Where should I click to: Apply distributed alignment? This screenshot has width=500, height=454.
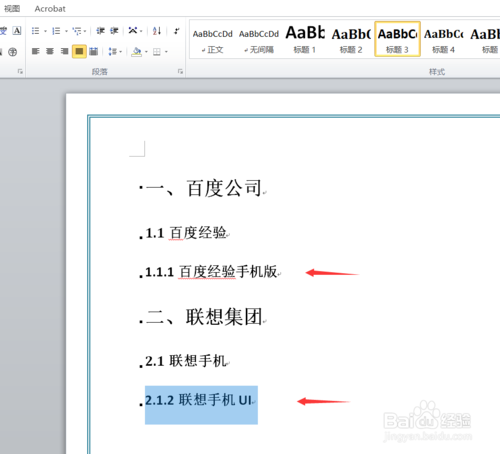tap(94, 51)
